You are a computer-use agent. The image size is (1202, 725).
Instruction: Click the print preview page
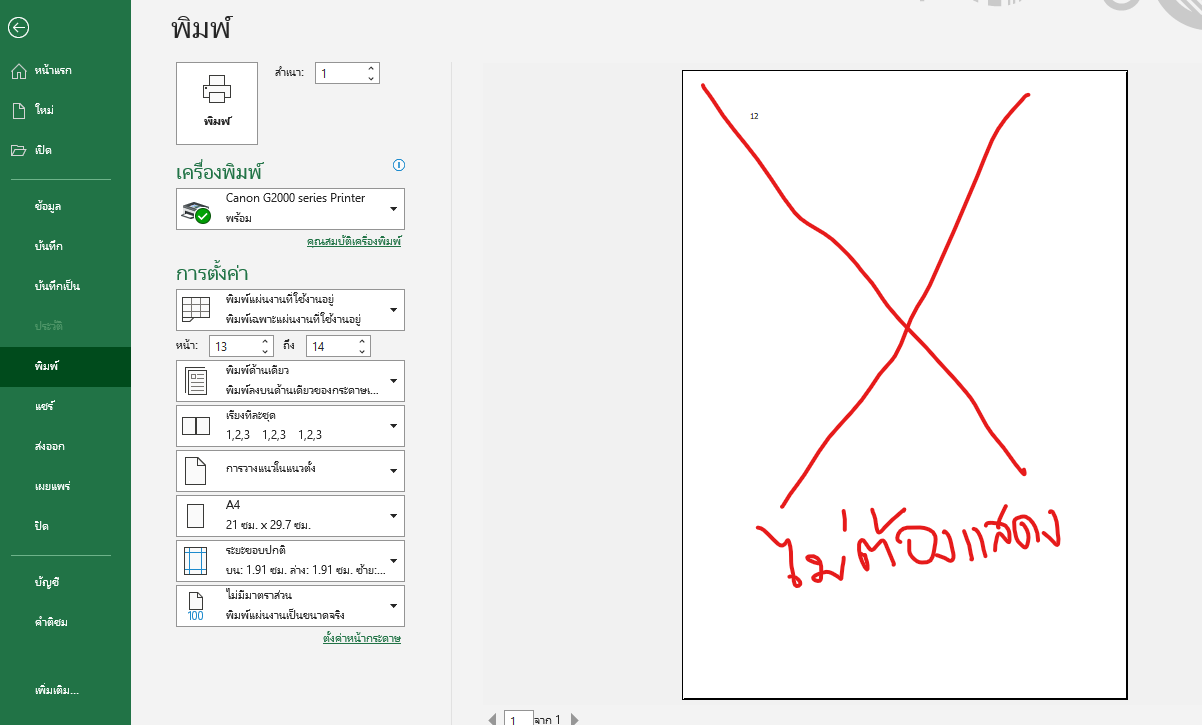pos(905,385)
